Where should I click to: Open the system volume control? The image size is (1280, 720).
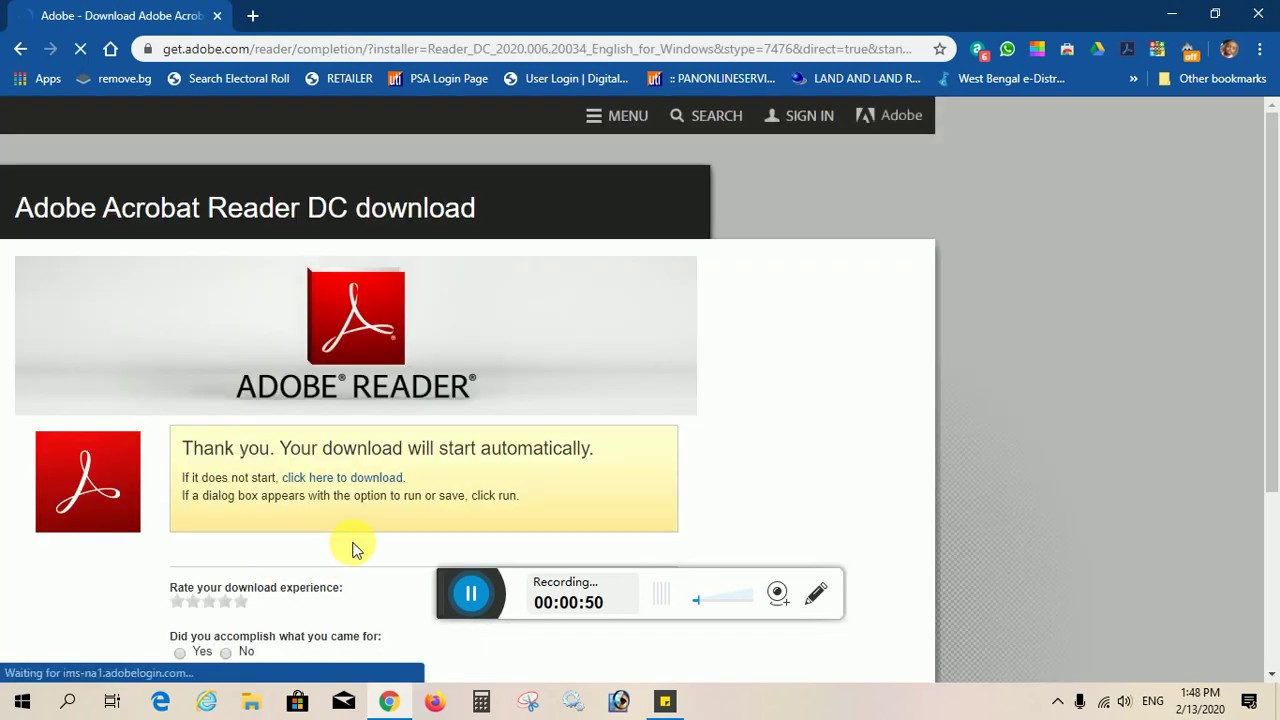click(1125, 702)
